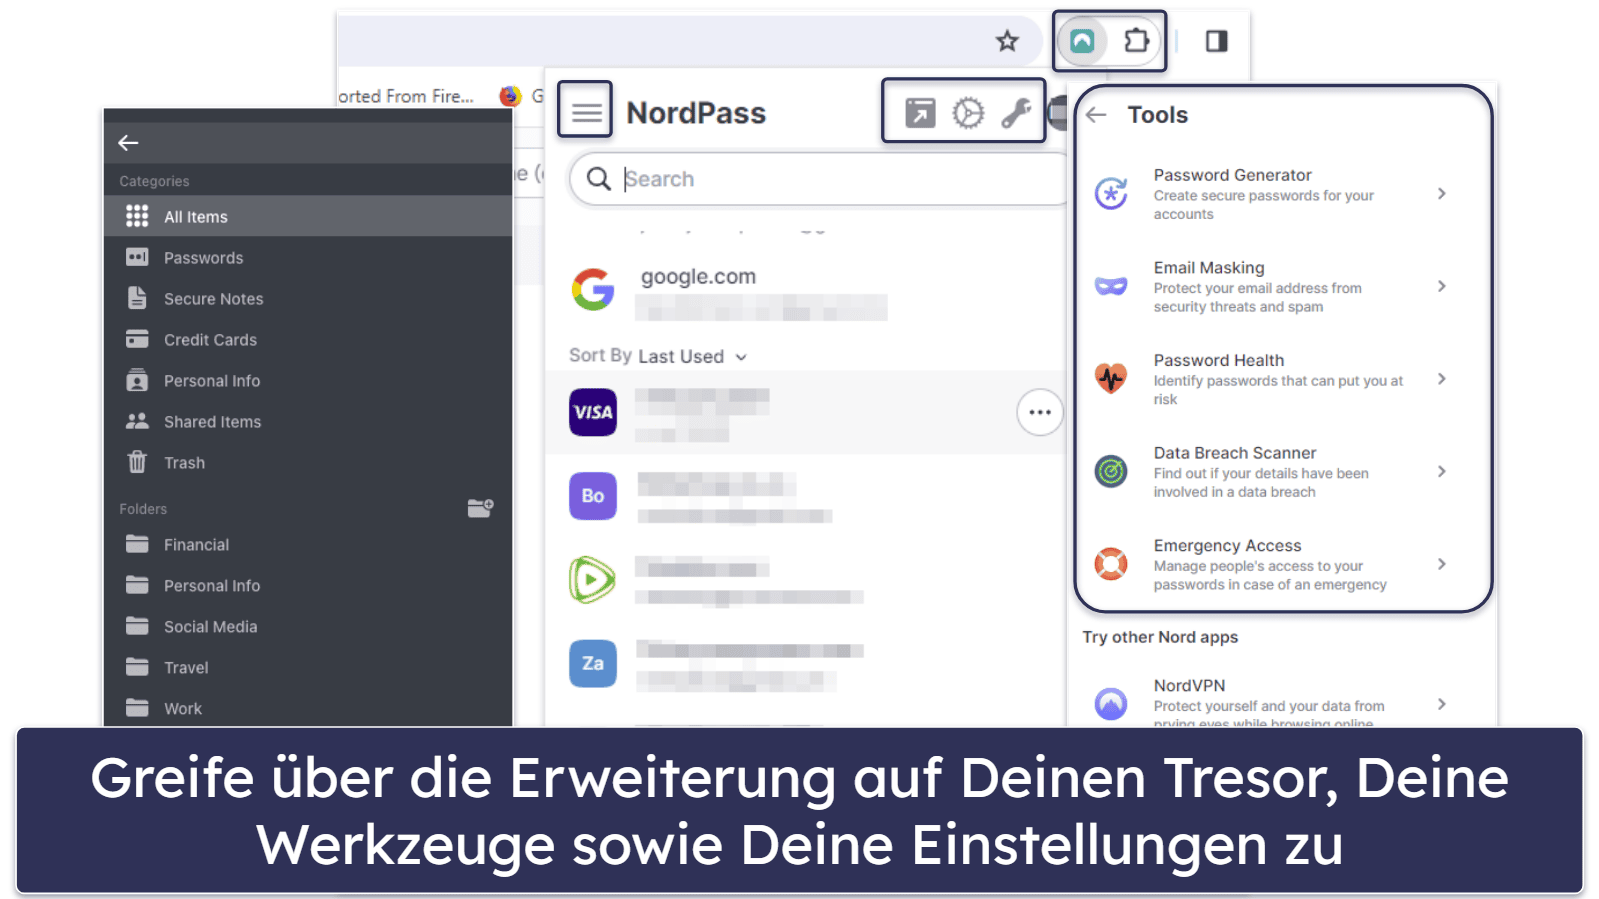Click the Firefox bookmark icon in bookmarks bar
This screenshot has height=899, width=1599.
pyautogui.click(x=510, y=96)
